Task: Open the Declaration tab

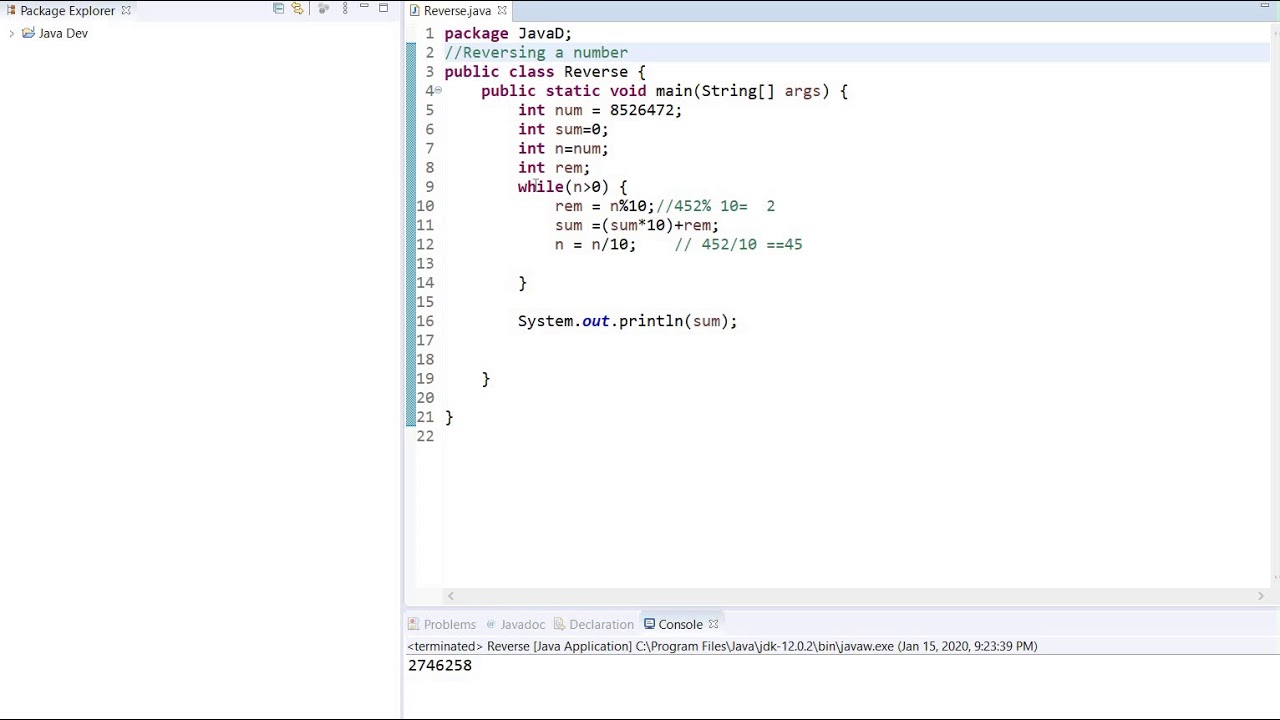Action: pyautogui.click(x=601, y=624)
